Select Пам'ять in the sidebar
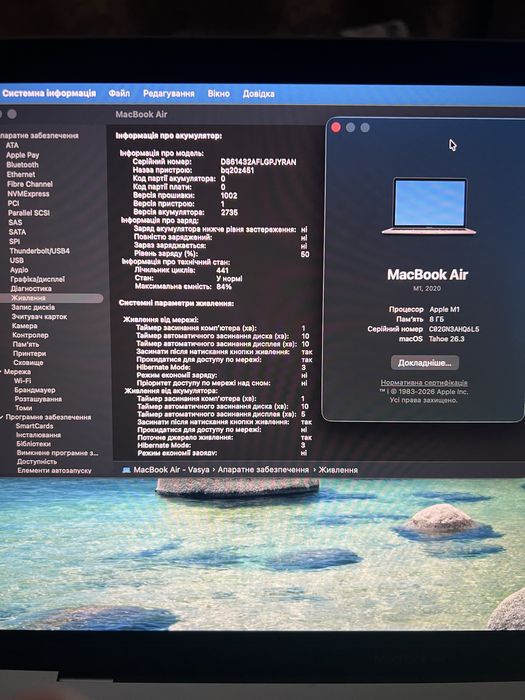 coord(26,344)
